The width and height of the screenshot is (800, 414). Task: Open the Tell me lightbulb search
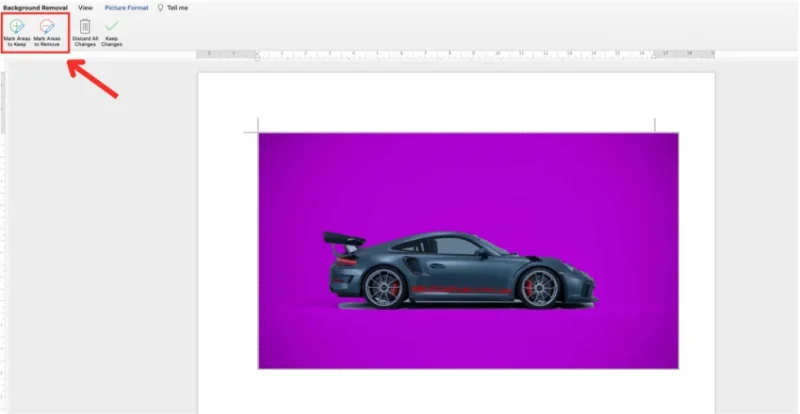(174, 7)
